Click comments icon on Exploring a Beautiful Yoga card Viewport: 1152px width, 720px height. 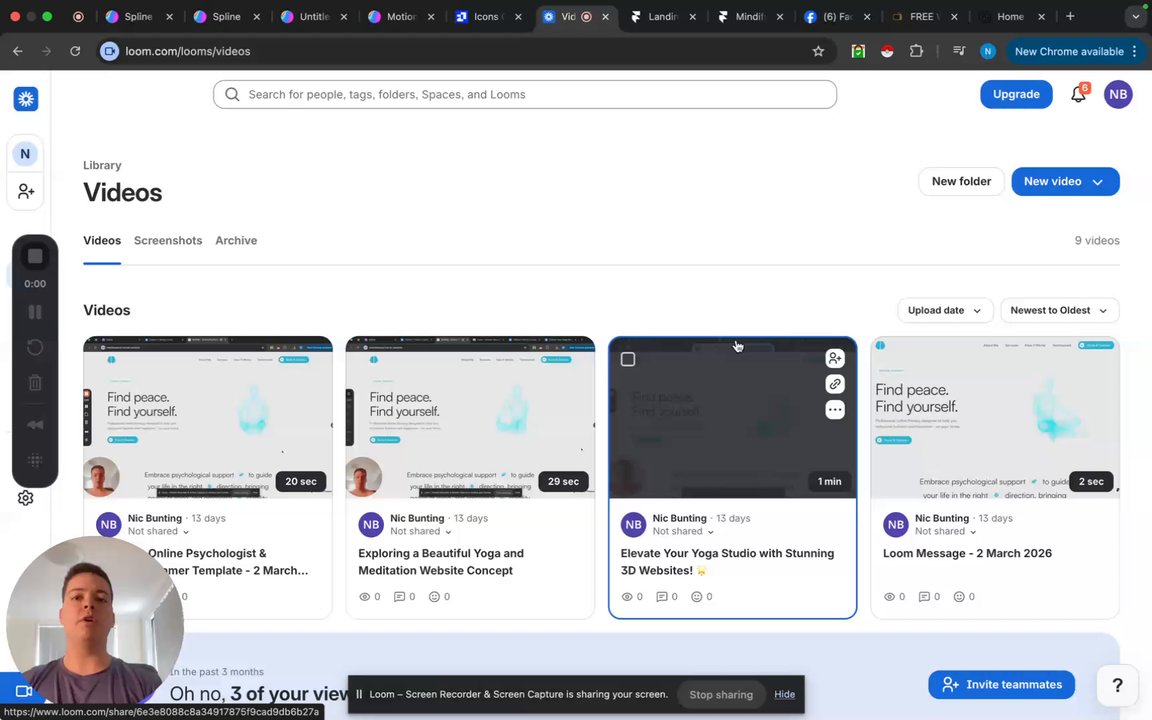tap(399, 597)
